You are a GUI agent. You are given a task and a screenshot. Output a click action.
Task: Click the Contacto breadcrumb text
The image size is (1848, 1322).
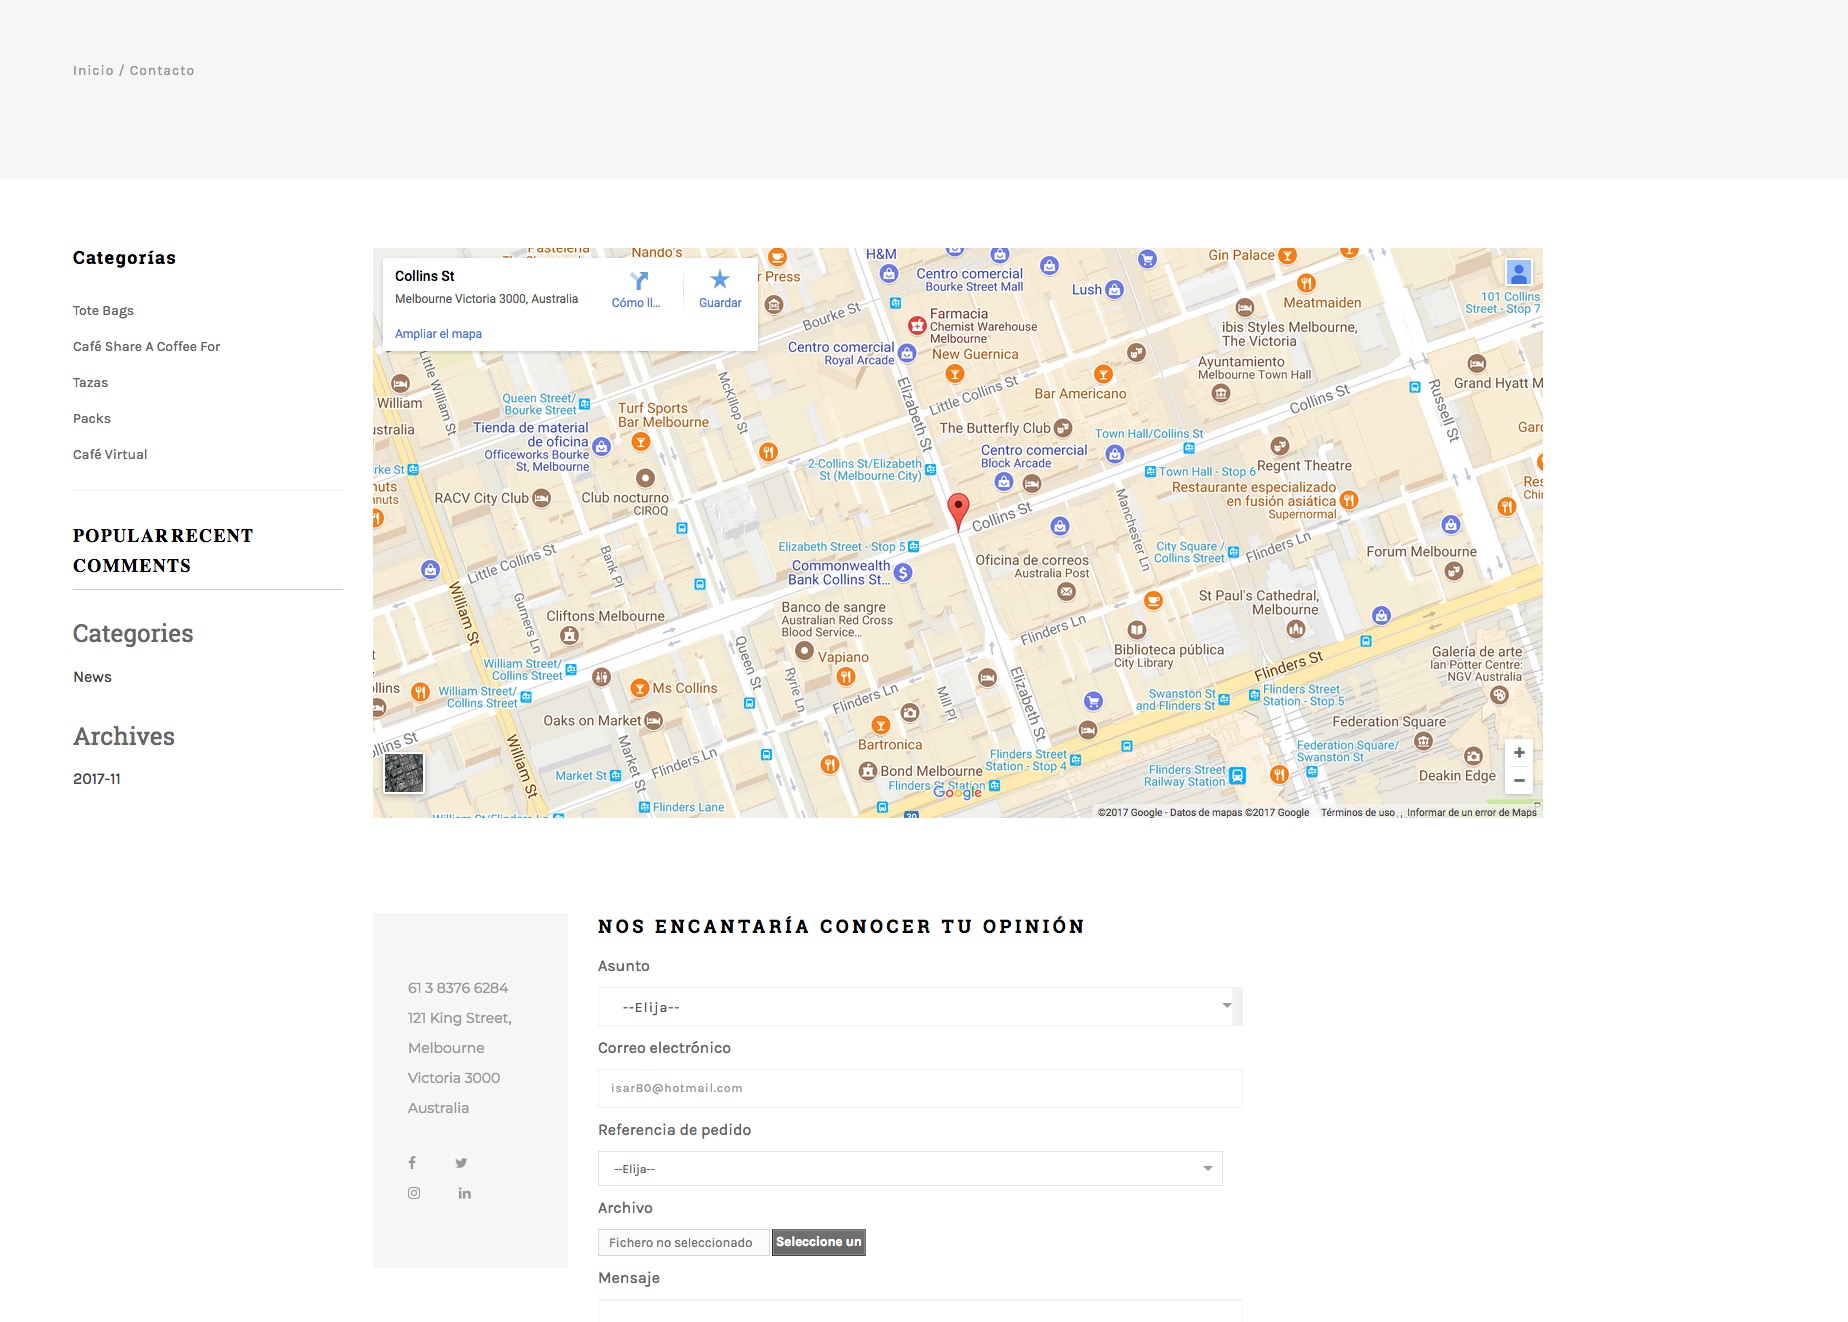(162, 71)
